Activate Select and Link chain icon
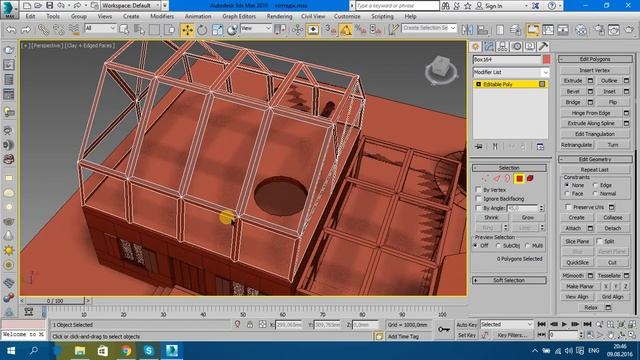Viewport: 640px width, 360px height. pyautogui.click(x=43, y=29)
